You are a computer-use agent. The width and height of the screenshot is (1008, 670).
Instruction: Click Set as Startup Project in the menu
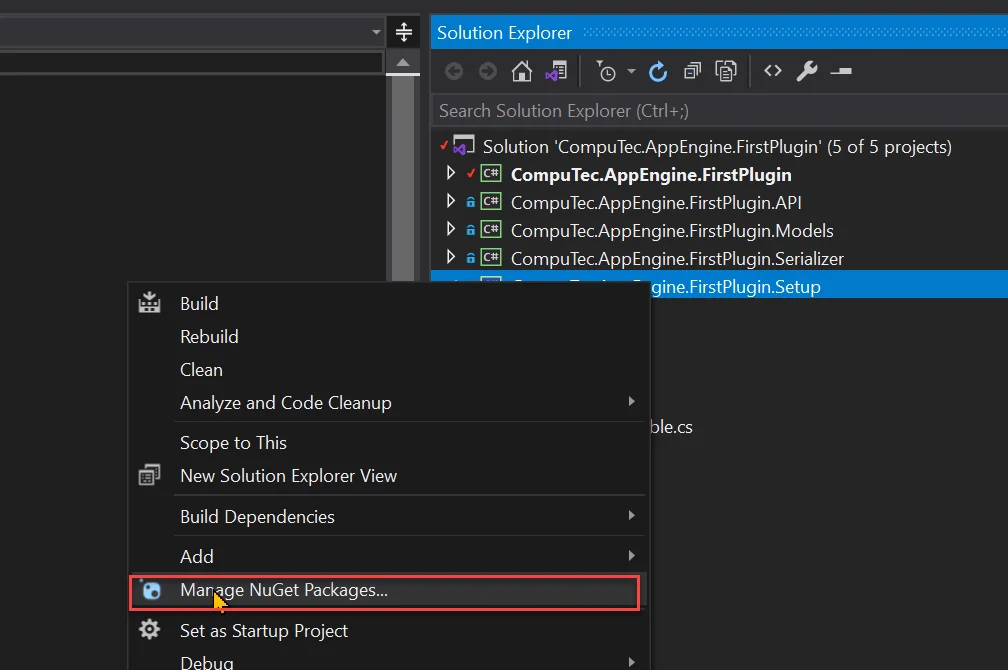[x=264, y=630]
